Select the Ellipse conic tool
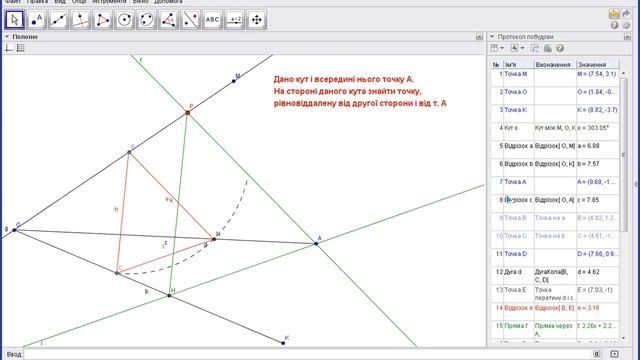The height and width of the screenshot is (360, 640). (147, 20)
